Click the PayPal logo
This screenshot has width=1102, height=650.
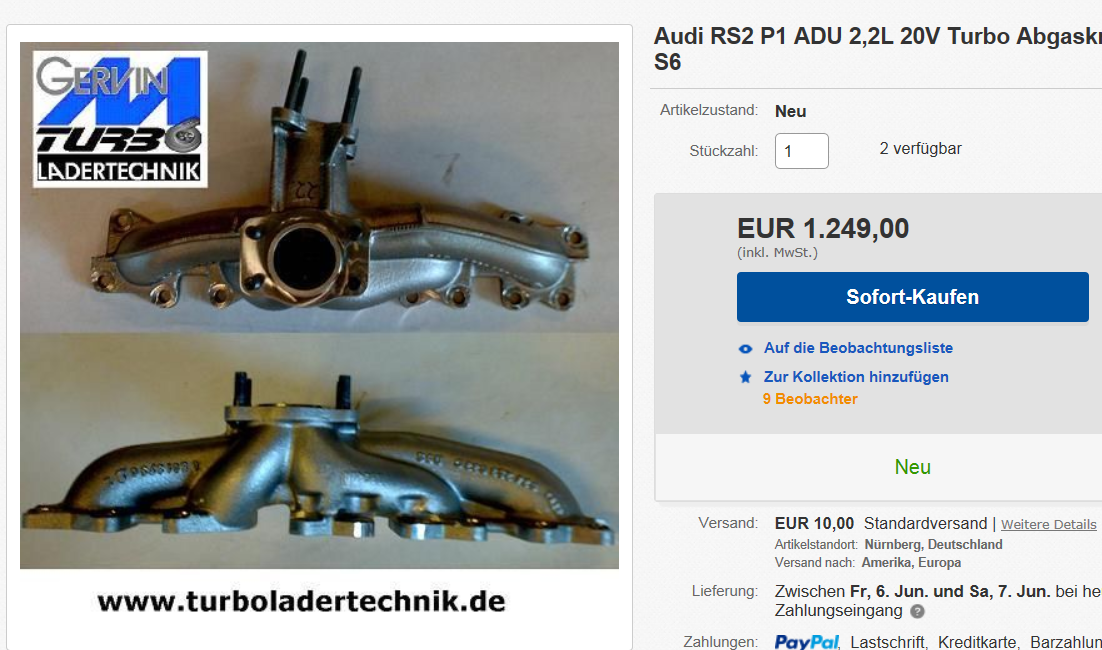point(807,642)
